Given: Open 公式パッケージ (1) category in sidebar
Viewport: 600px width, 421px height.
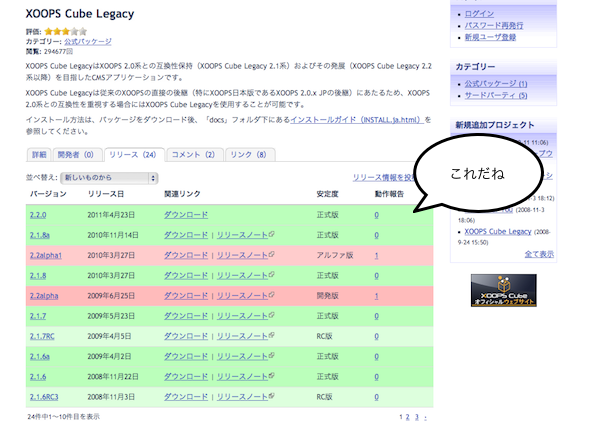Looking at the screenshot, I should (496, 84).
